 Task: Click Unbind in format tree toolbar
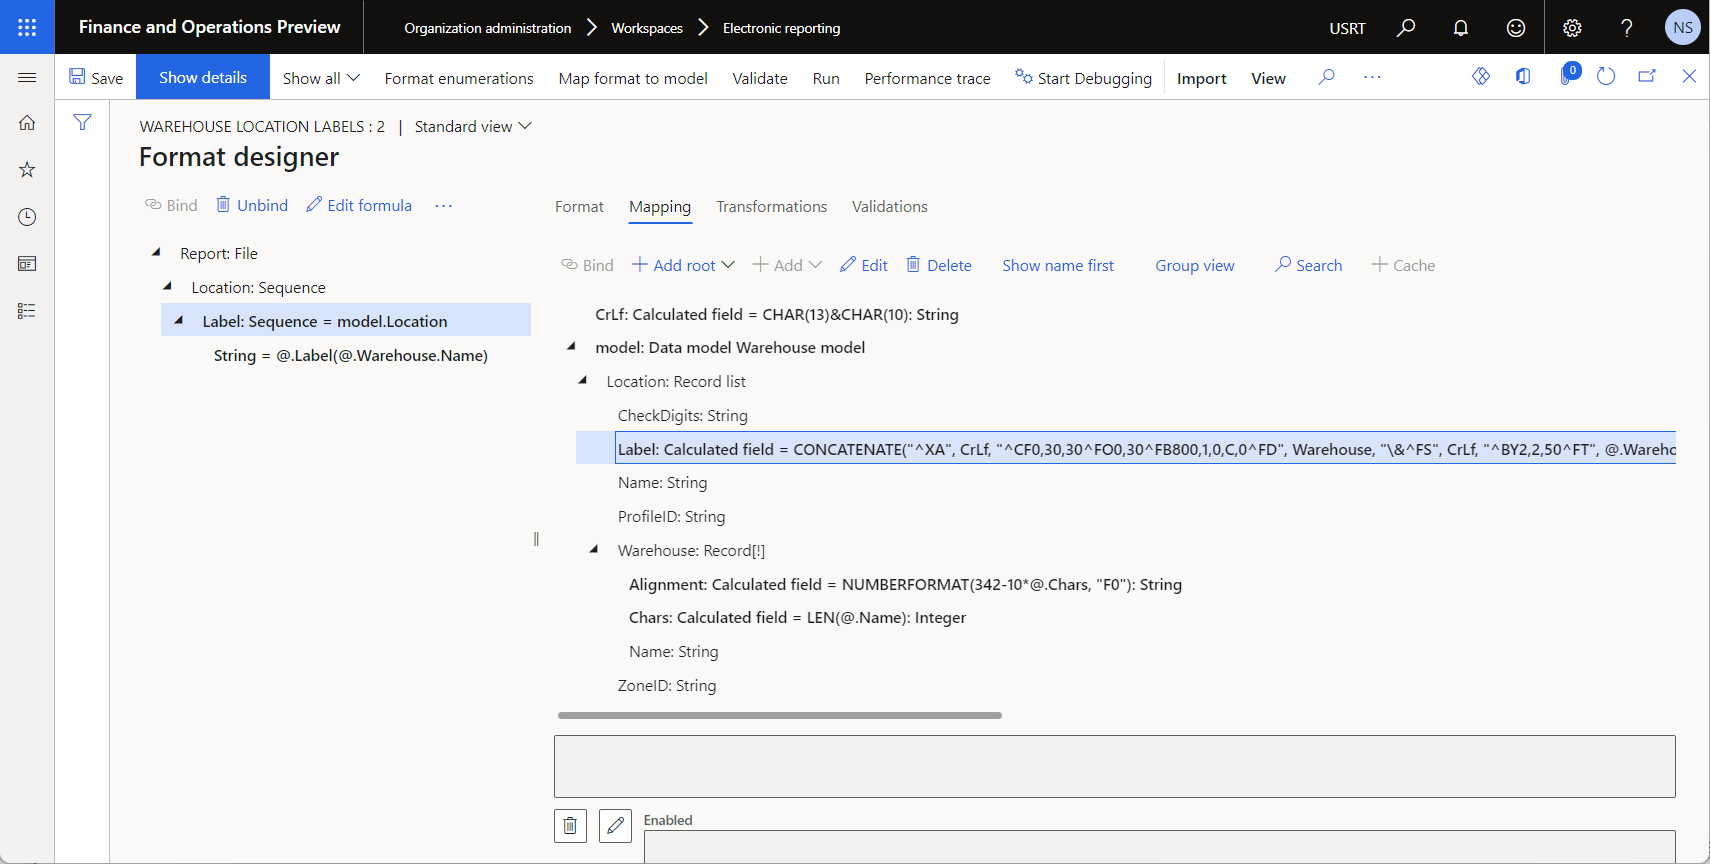pos(252,205)
